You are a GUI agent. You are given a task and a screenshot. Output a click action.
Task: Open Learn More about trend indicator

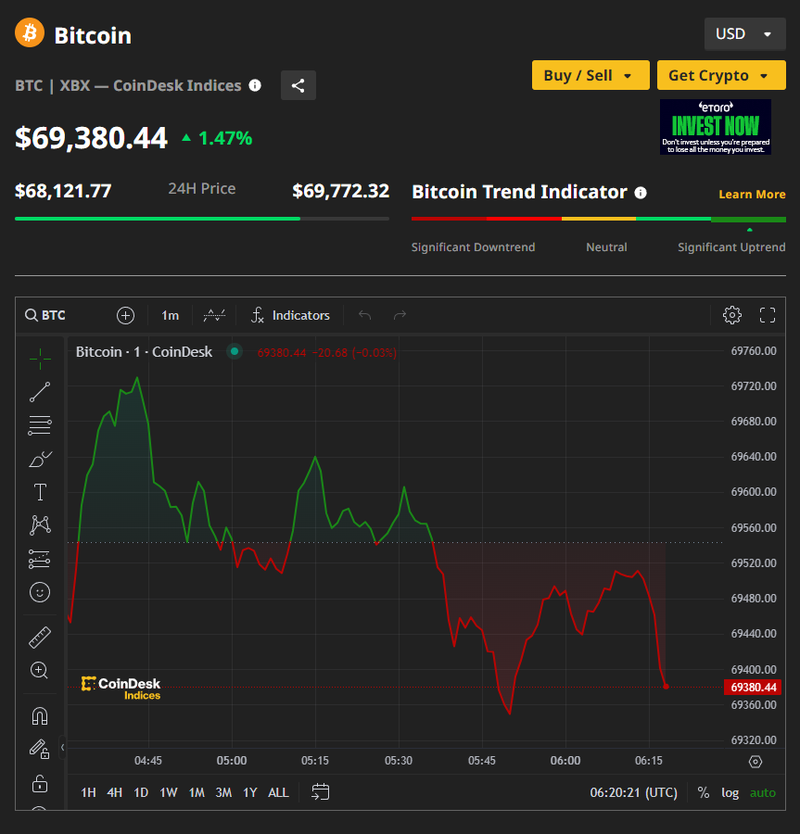752,194
